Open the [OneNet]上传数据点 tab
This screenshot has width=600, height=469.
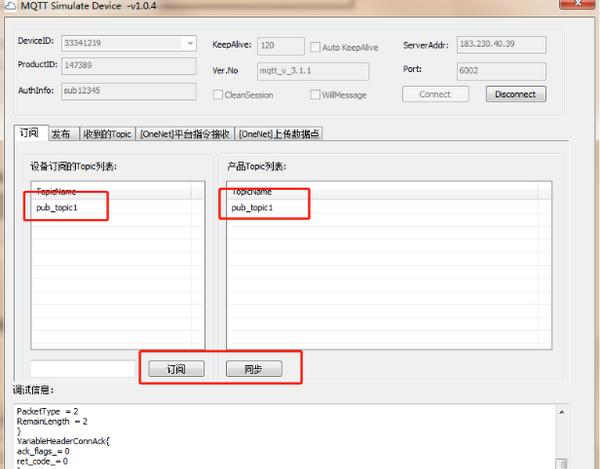[x=279, y=134]
